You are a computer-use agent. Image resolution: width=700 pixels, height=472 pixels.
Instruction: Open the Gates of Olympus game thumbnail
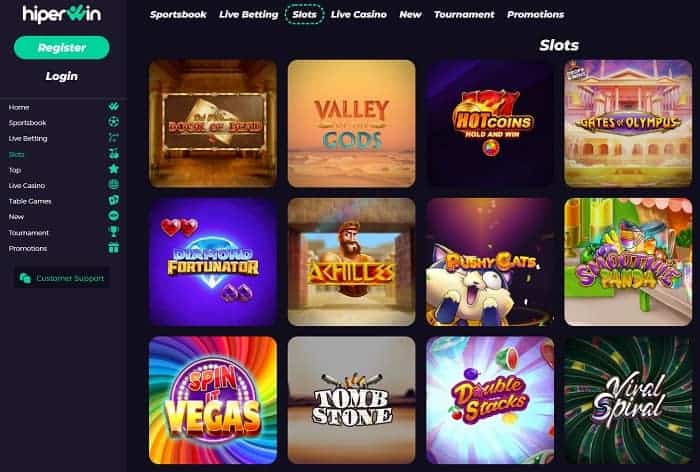628,123
